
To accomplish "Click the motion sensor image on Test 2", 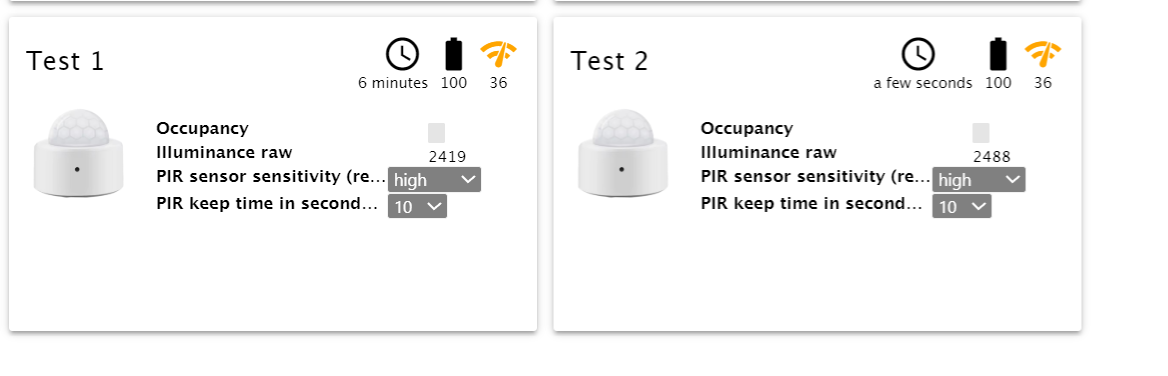I will click(623, 153).
